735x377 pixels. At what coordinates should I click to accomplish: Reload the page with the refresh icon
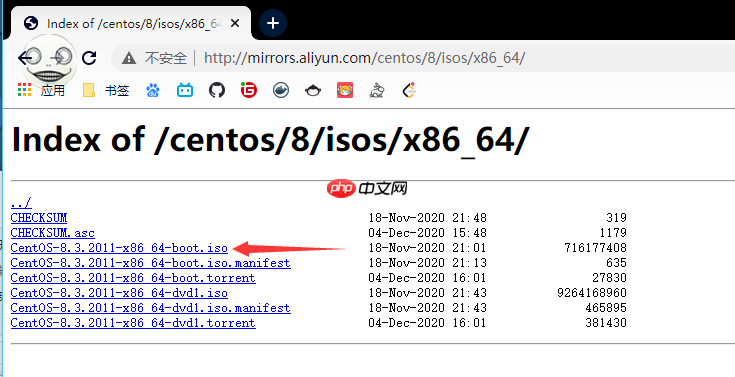pos(89,58)
